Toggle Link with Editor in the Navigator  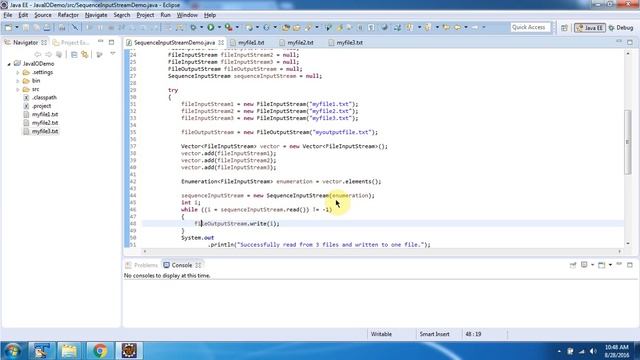tap(85, 54)
